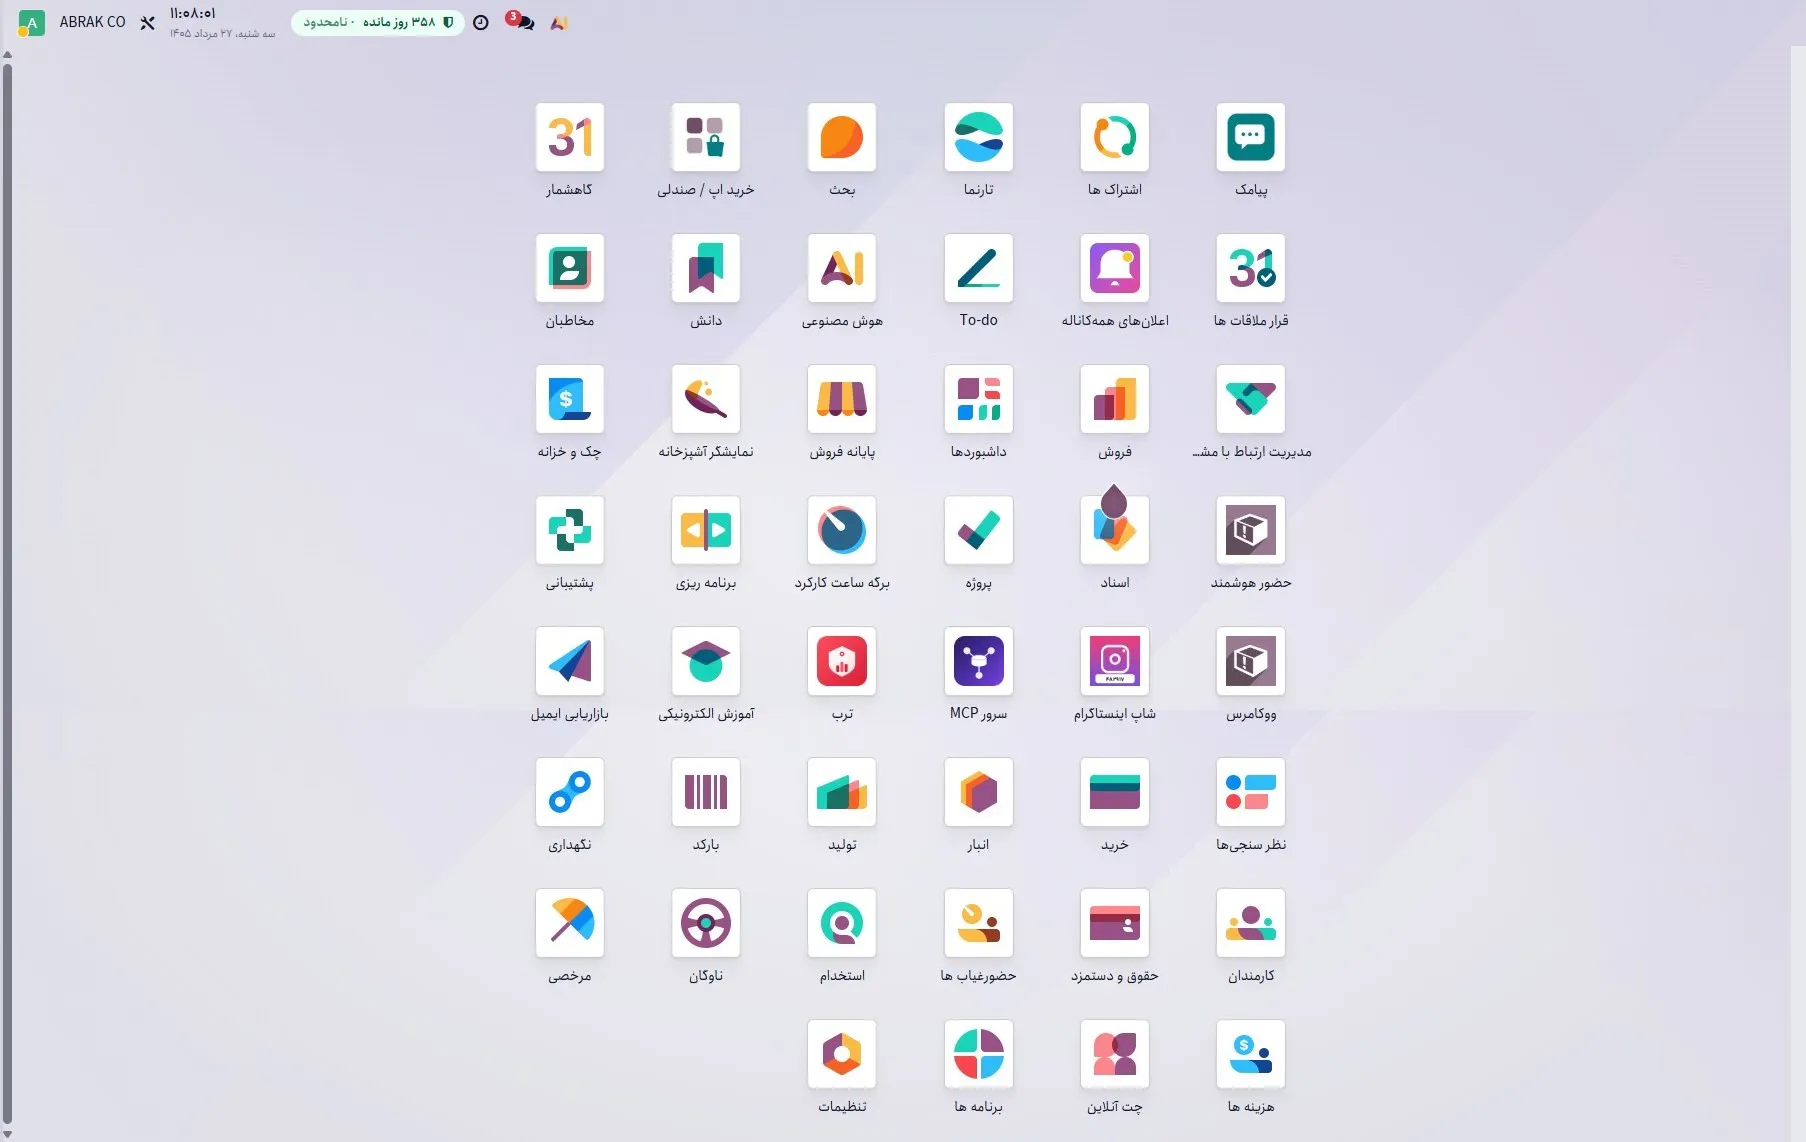Open the ووکامرس WooCommerce app

coord(1251,661)
